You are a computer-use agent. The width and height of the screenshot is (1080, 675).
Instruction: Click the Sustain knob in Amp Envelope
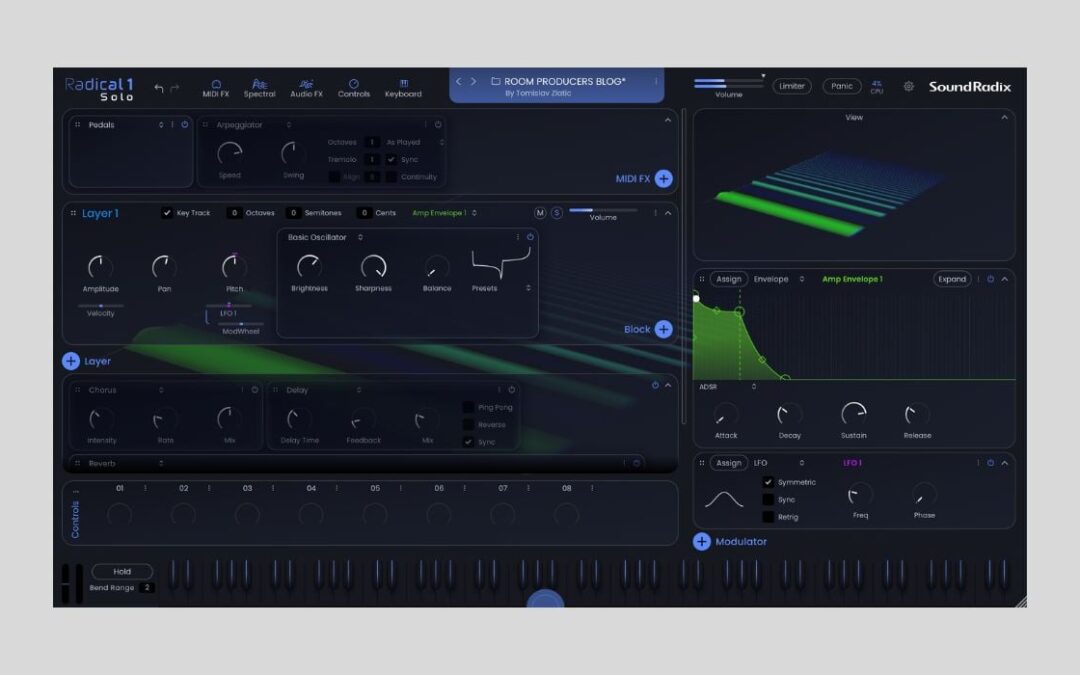coord(853,414)
